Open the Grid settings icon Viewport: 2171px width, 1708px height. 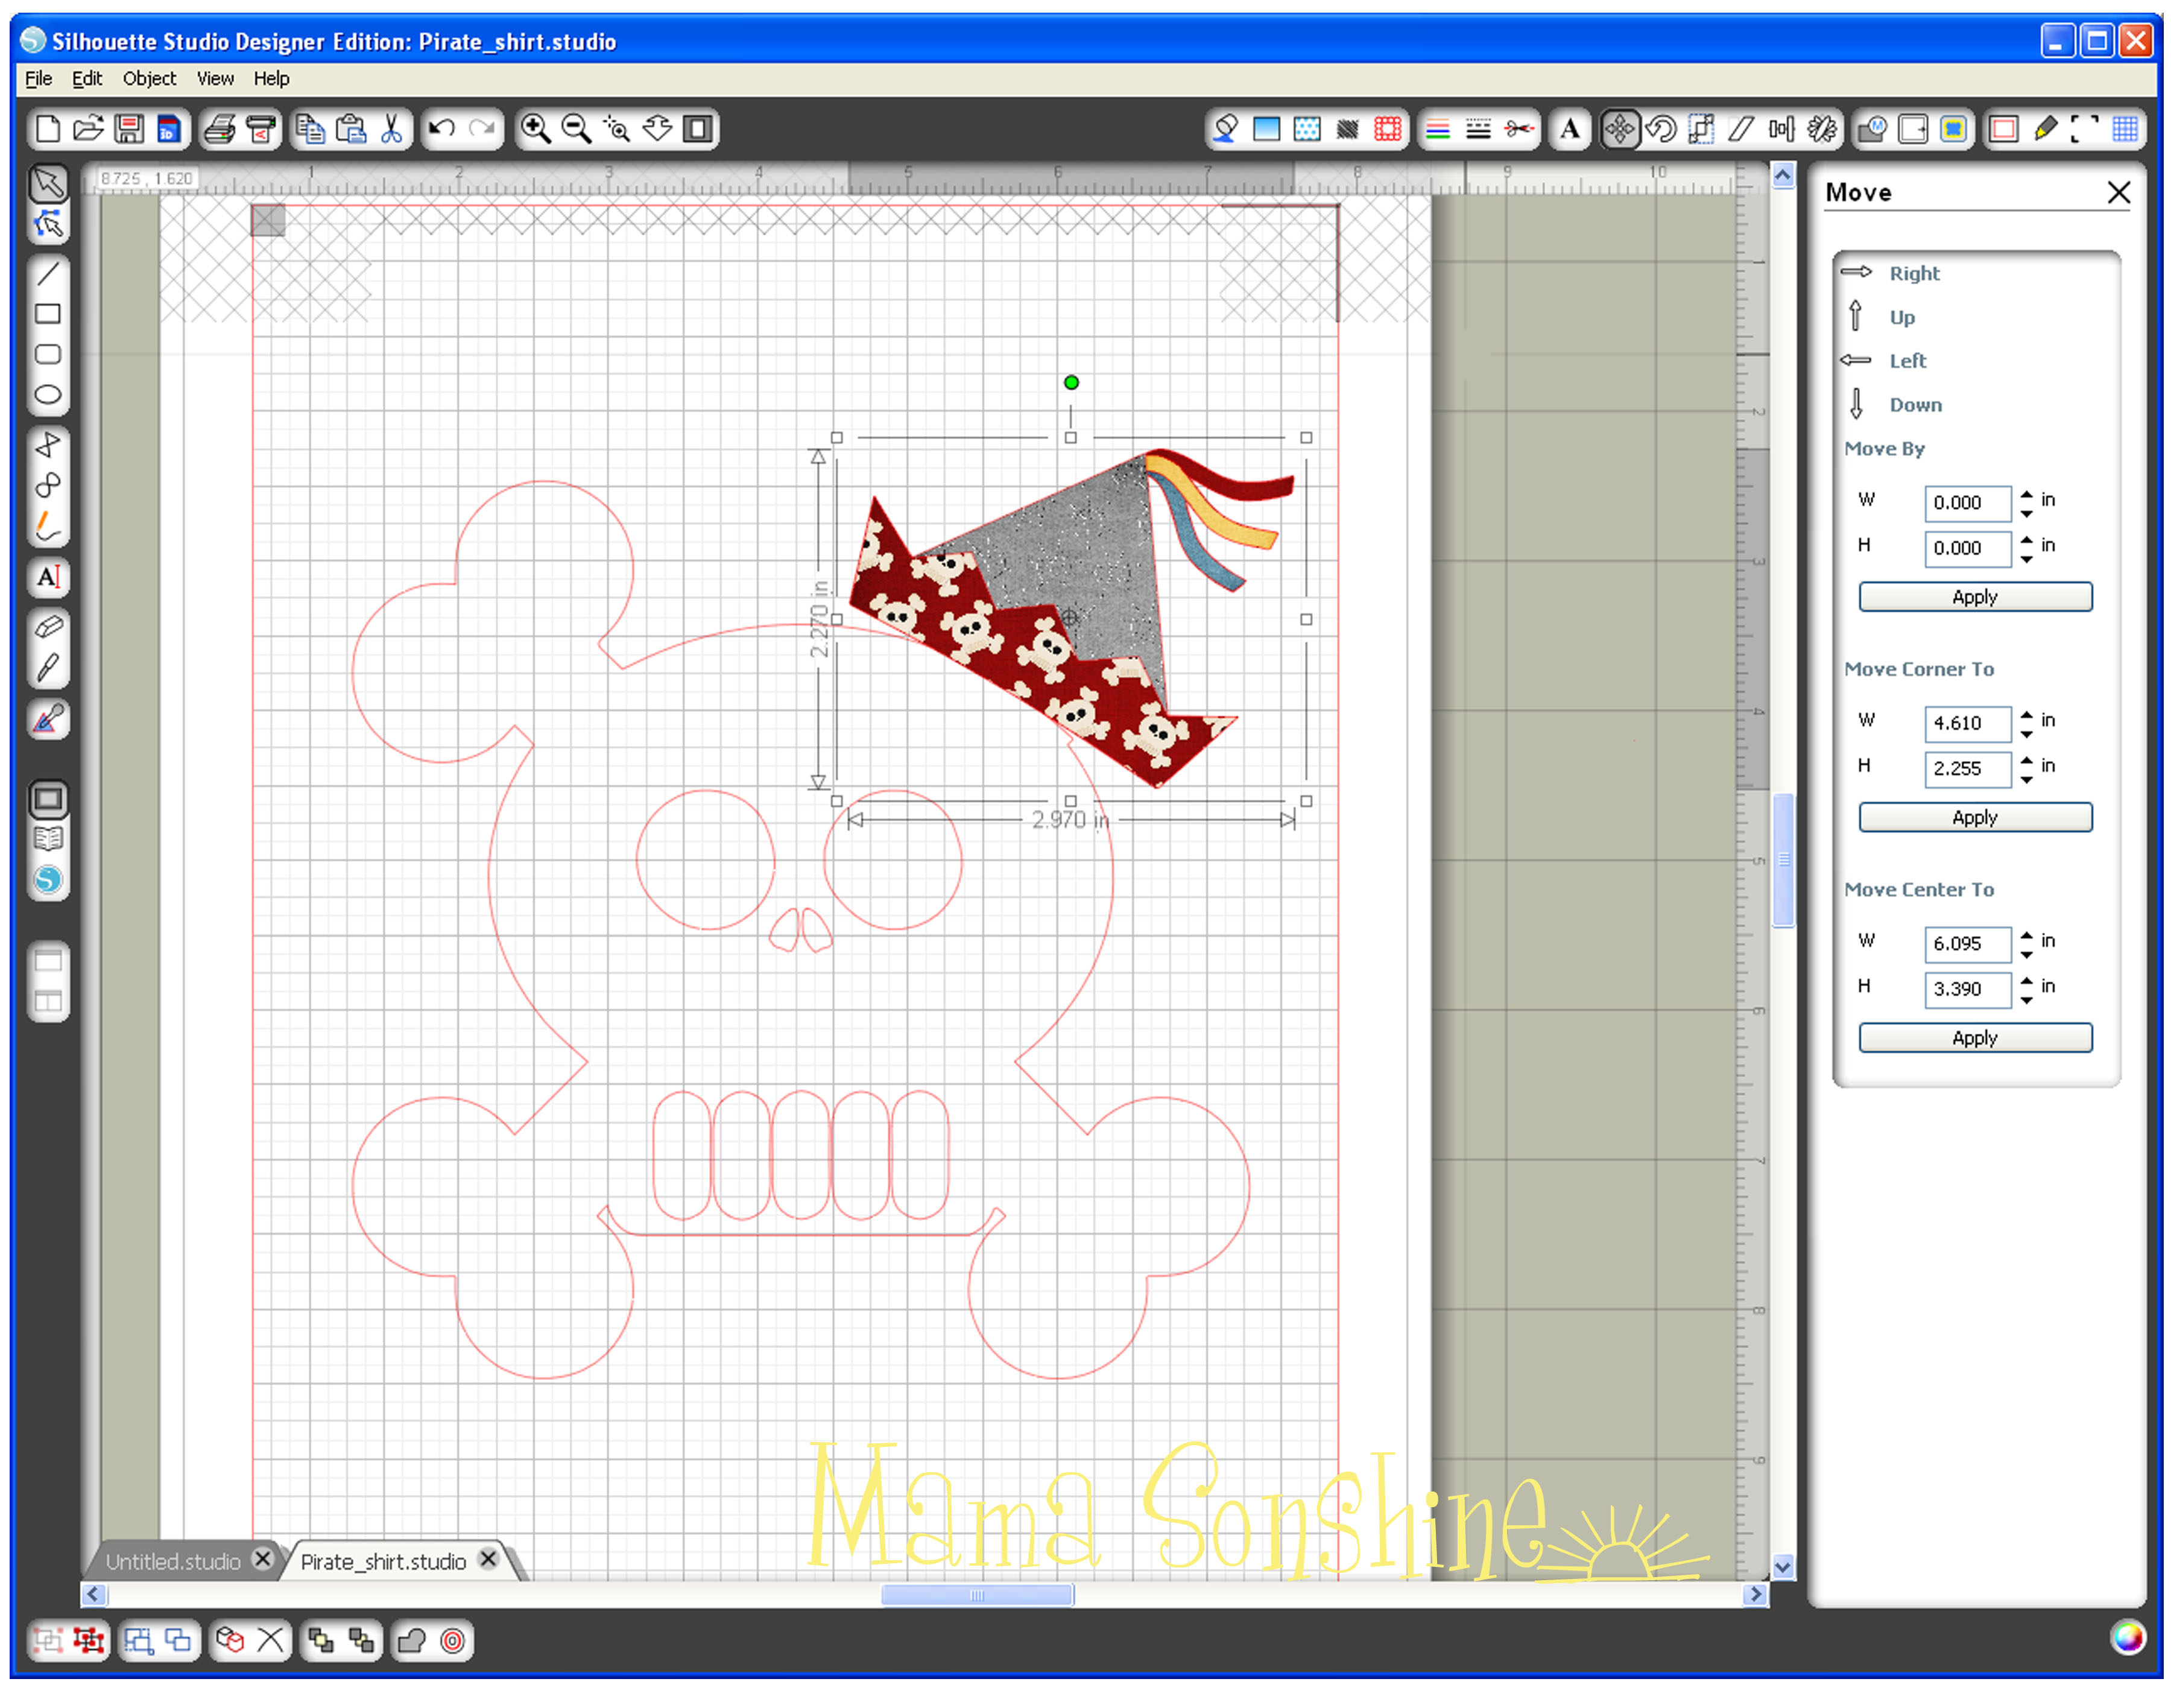2125,129
